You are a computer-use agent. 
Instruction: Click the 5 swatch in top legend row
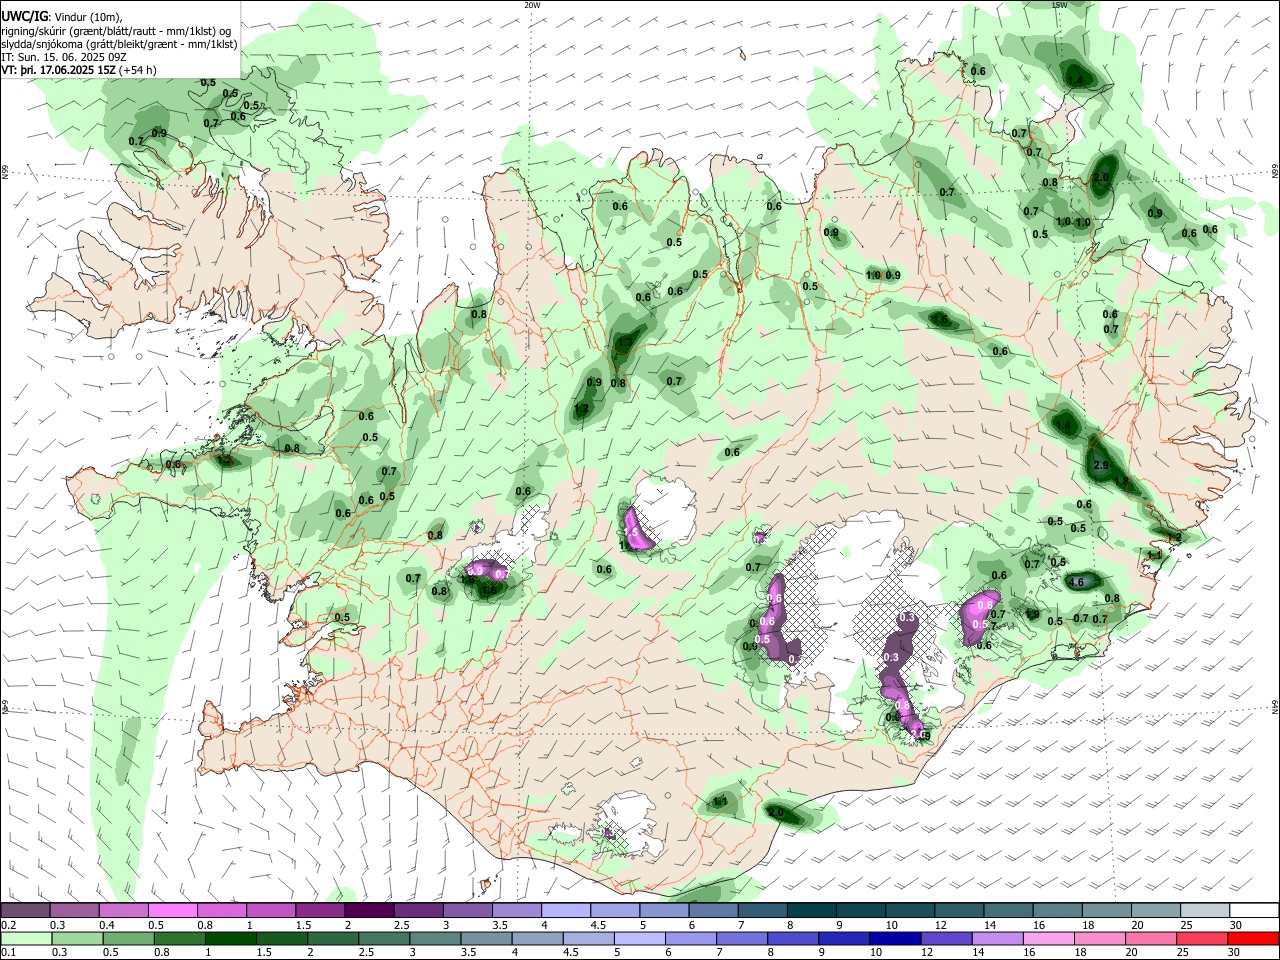[x=663, y=910]
